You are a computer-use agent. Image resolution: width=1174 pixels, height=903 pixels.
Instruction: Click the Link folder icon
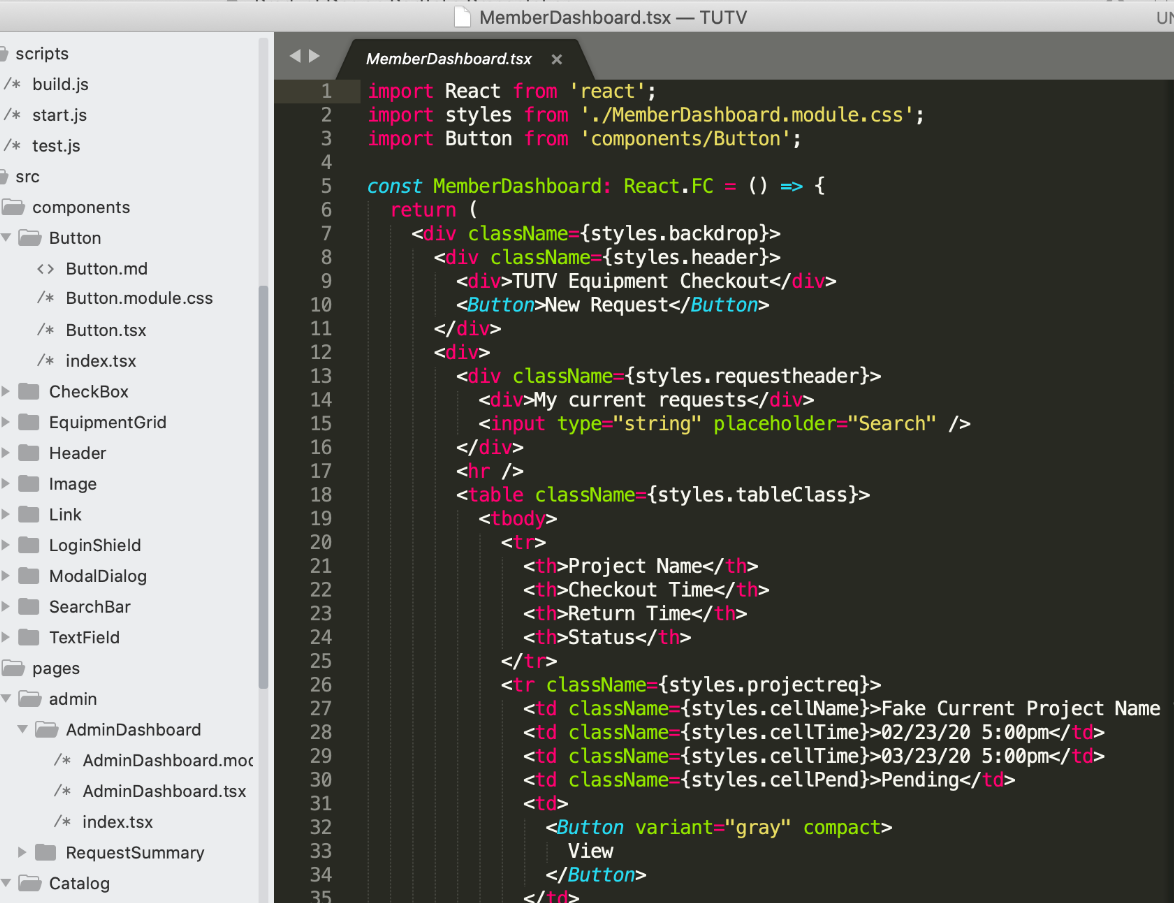(x=29, y=514)
